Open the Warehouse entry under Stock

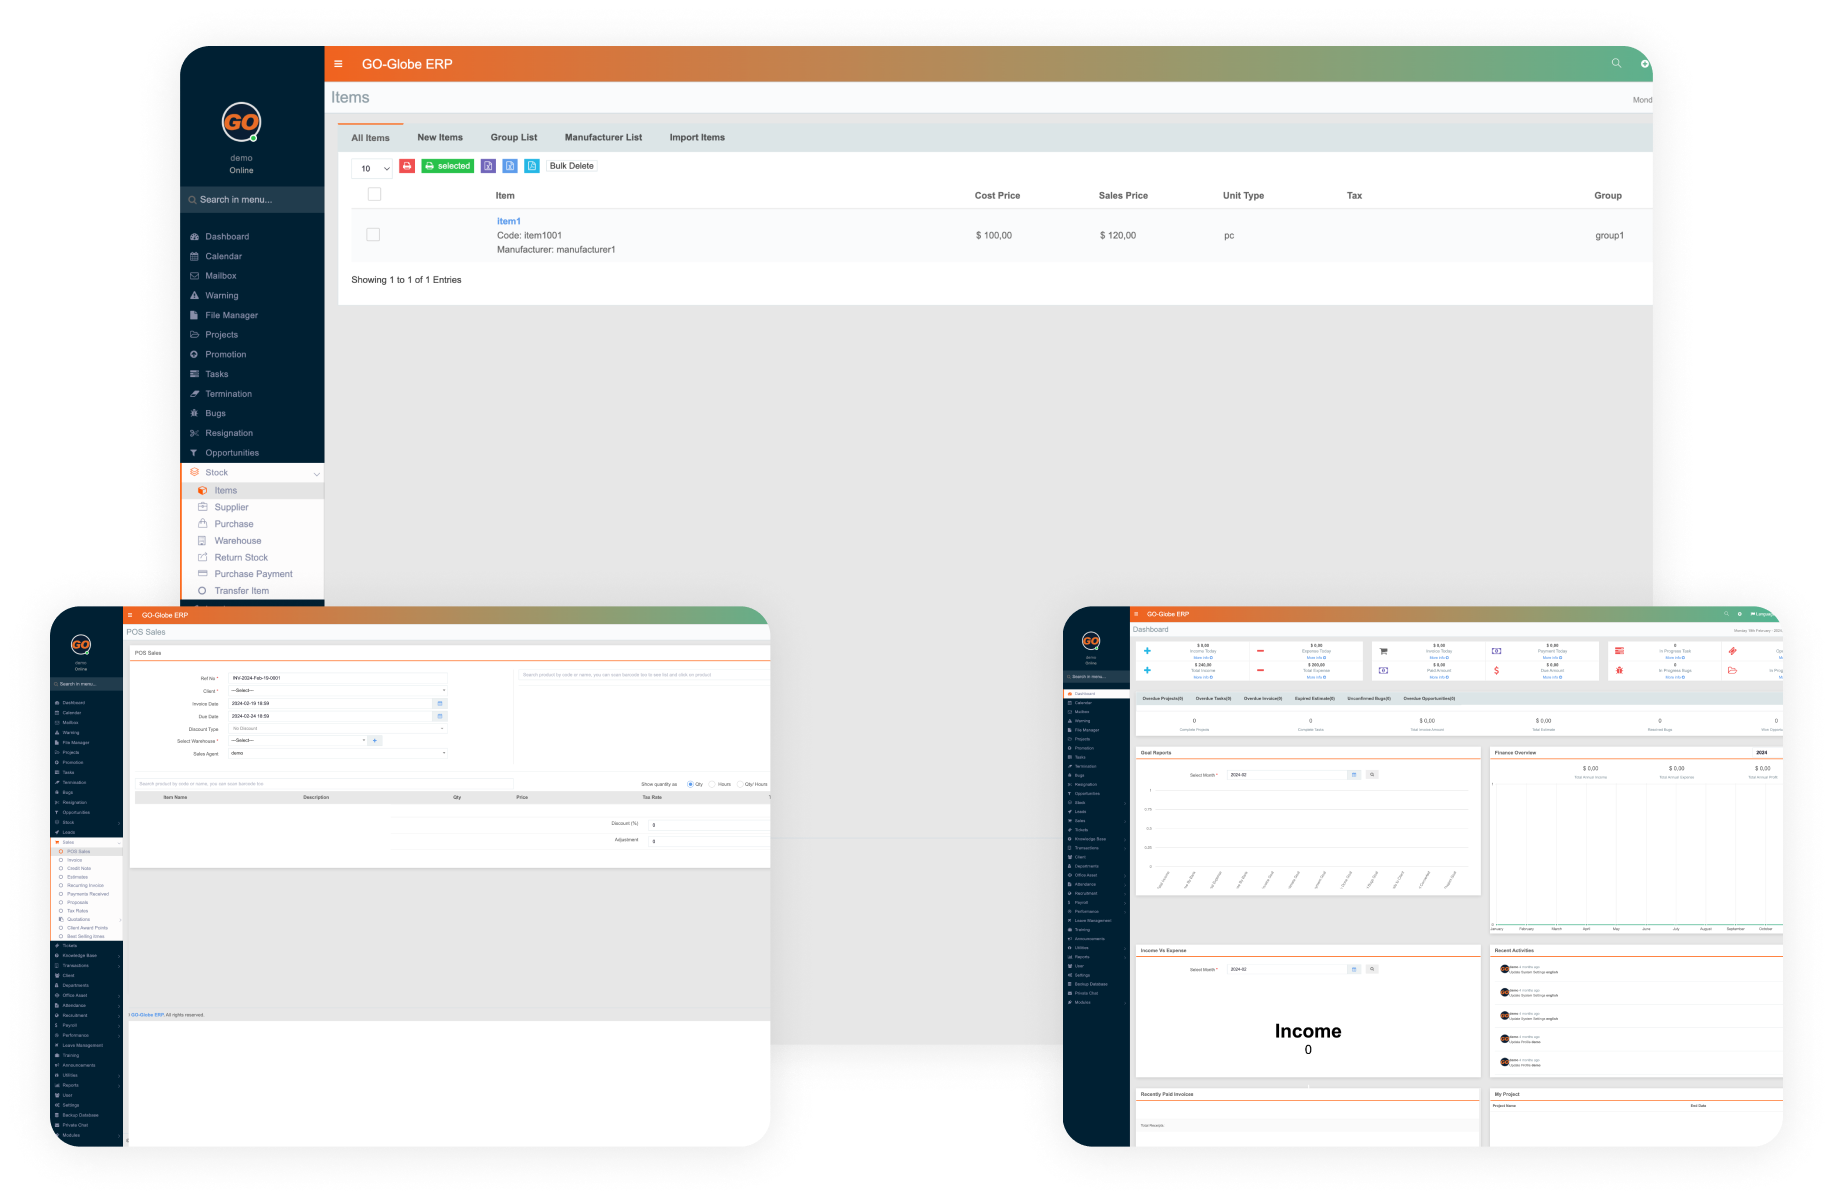tap(237, 541)
